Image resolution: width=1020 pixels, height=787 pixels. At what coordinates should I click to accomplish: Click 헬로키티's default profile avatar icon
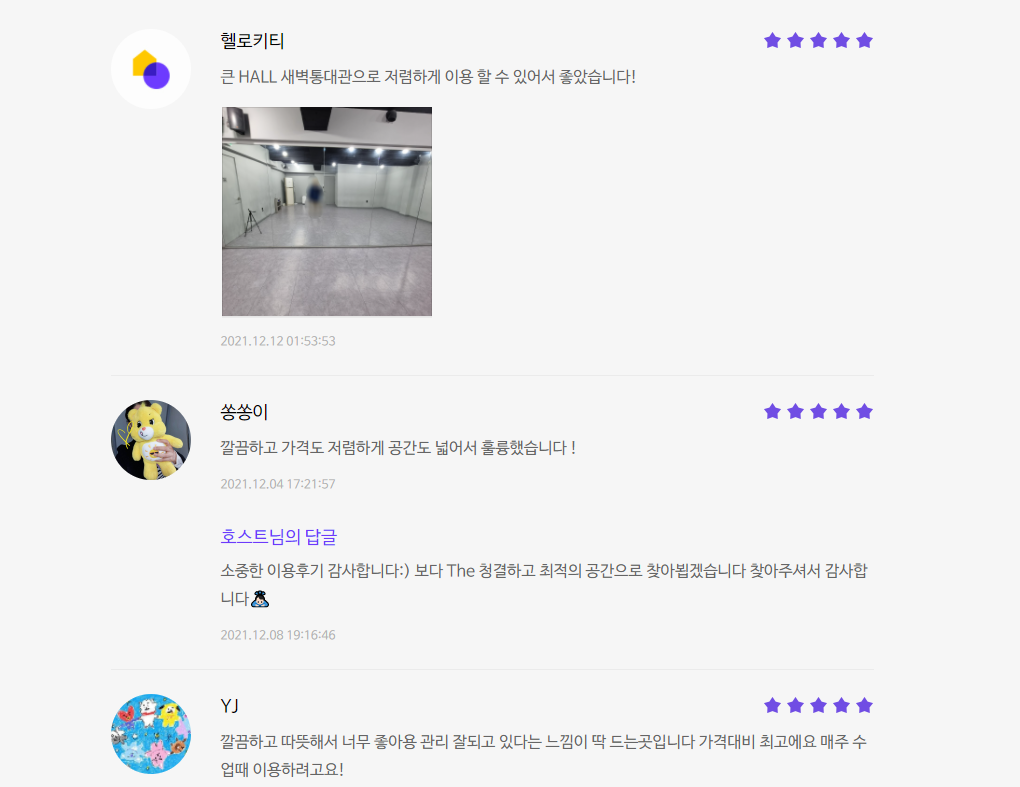point(151,69)
